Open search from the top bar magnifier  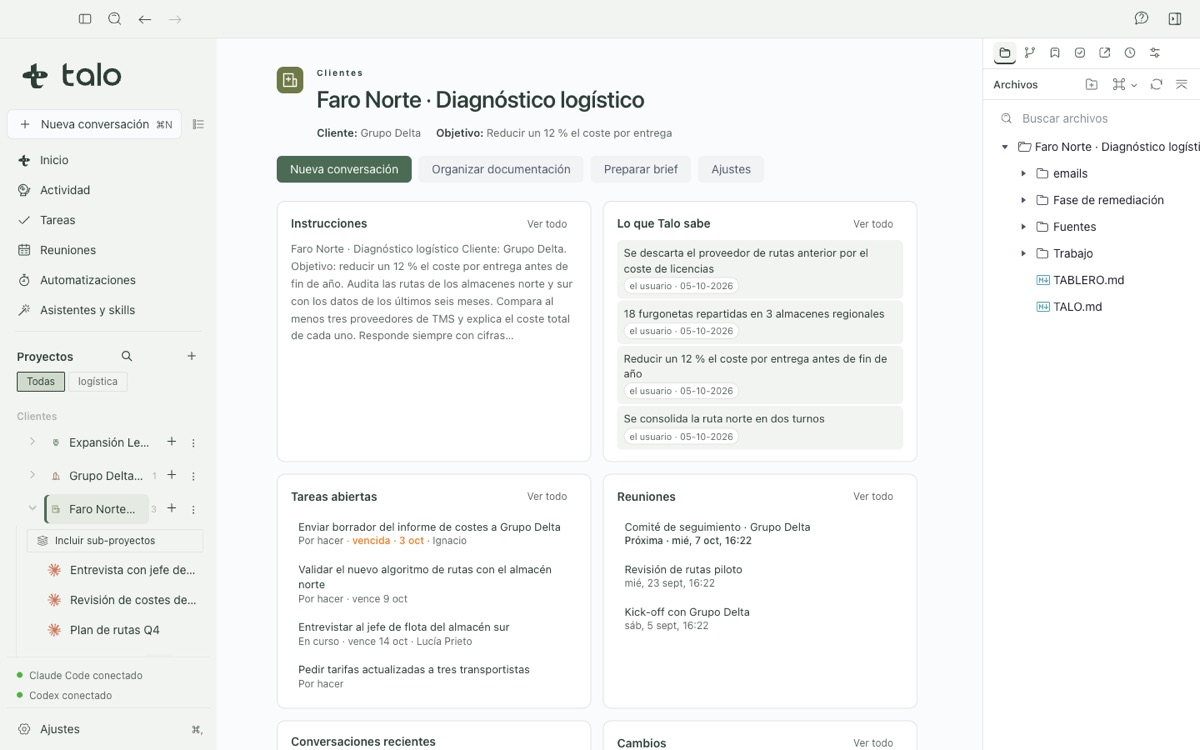115,19
